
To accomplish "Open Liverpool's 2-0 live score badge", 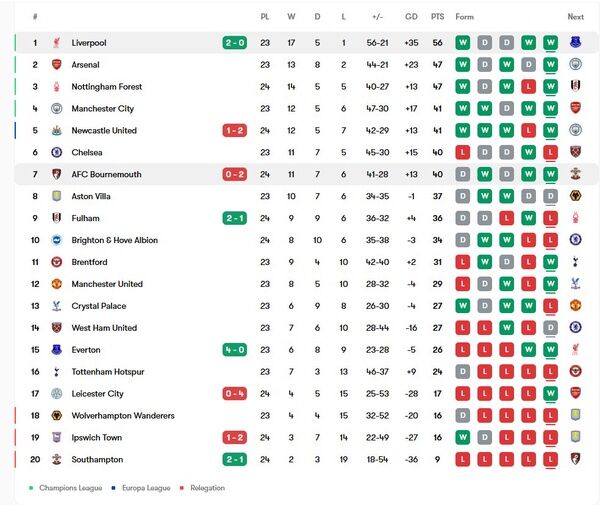I will tap(235, 43).
